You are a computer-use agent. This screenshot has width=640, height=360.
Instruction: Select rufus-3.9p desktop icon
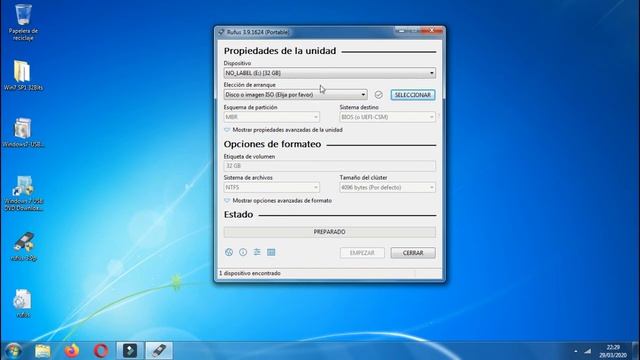coord(23,247)
